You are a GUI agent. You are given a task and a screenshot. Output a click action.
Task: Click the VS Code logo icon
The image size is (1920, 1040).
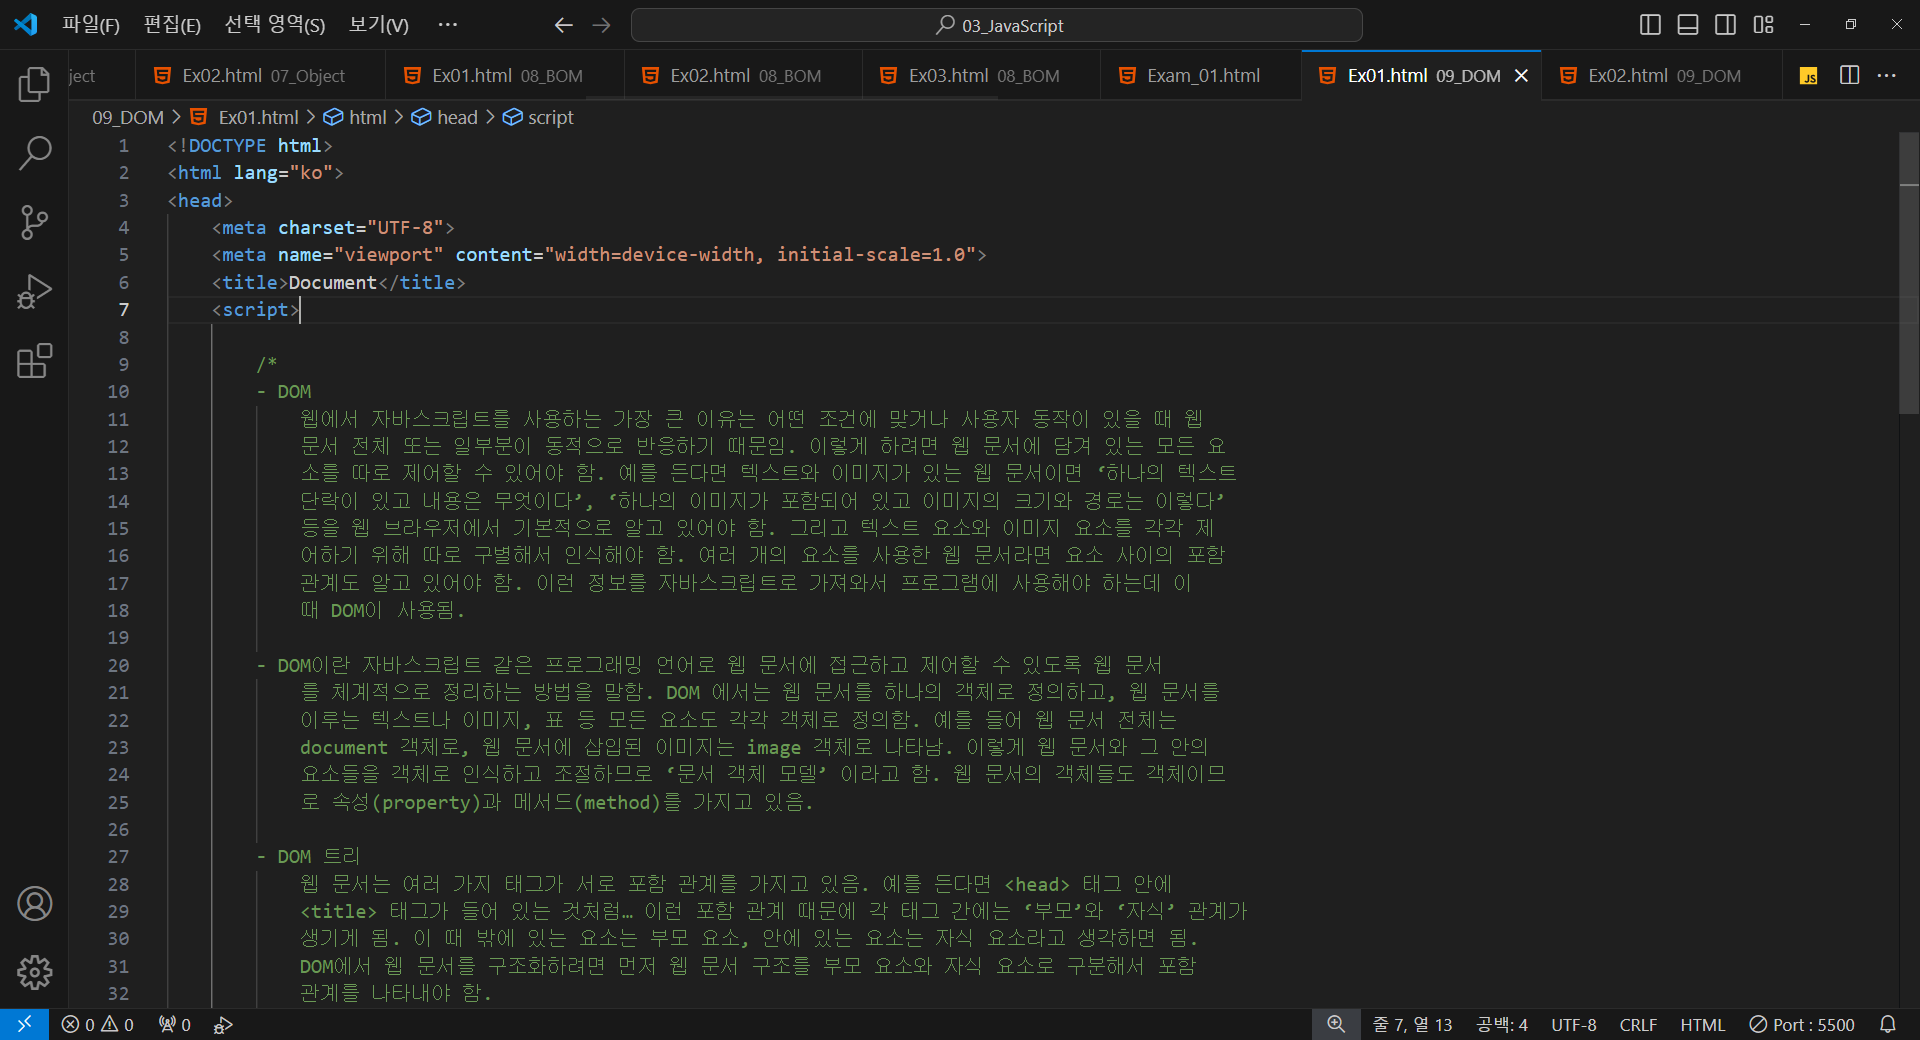(26, 24)
